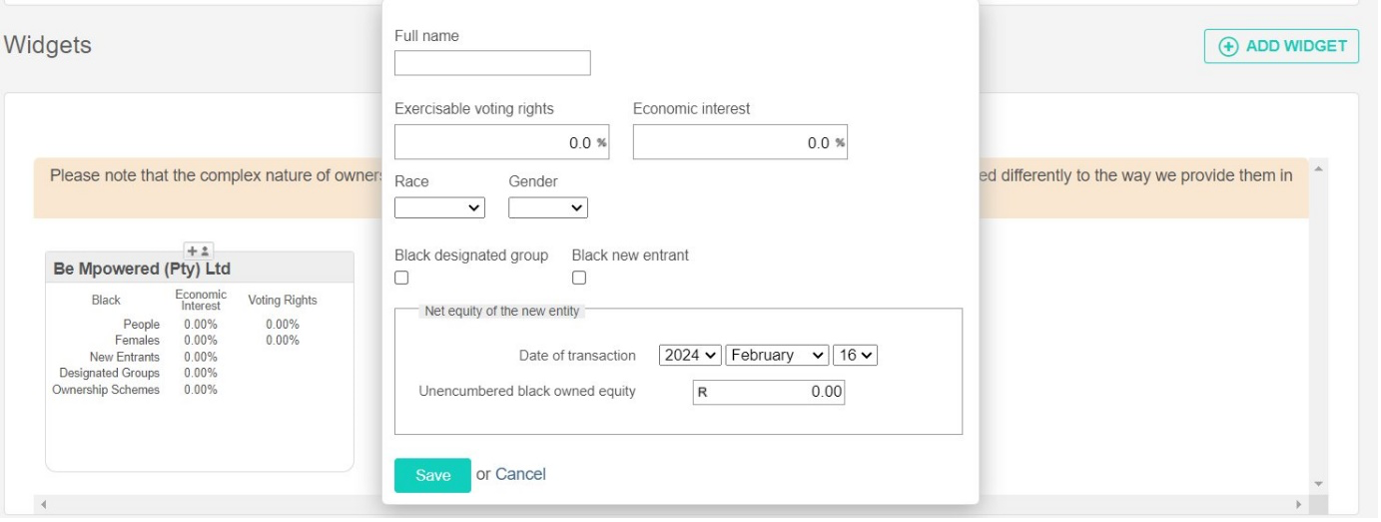This screenshot has height=522, width=1381.
Task: Click the Economic interest percentage field
Action: click(740, 143)
